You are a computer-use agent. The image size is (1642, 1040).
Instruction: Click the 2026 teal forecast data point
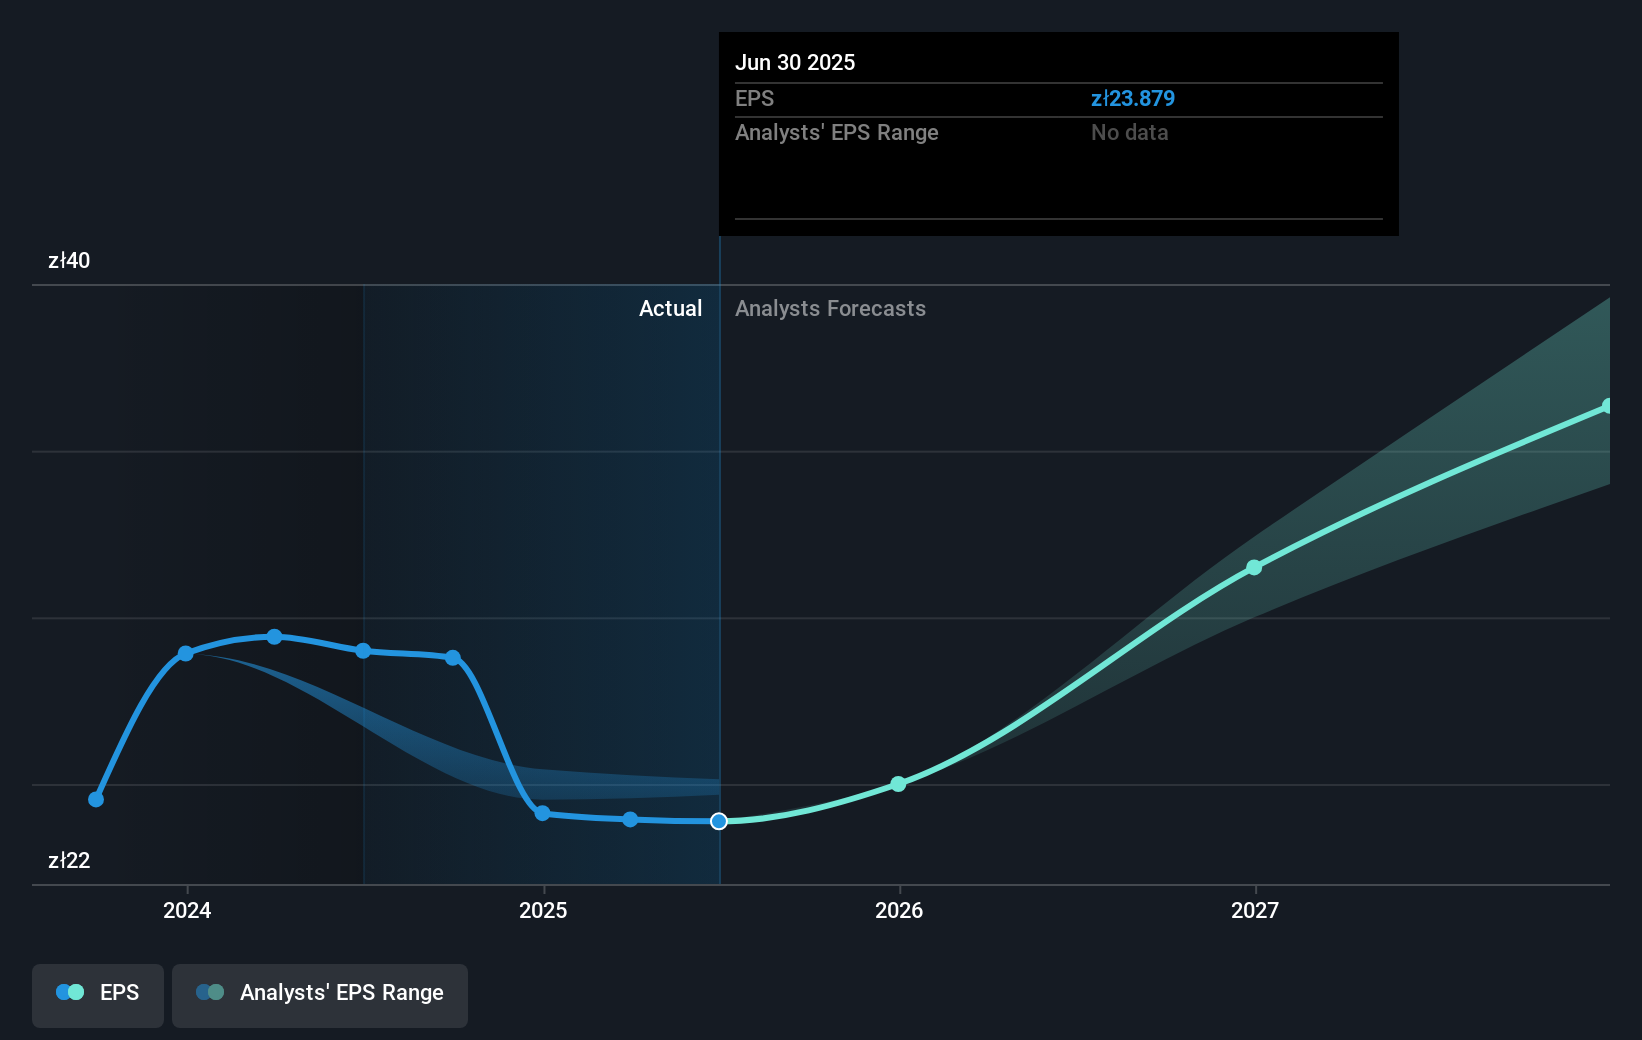coord(899,784)
